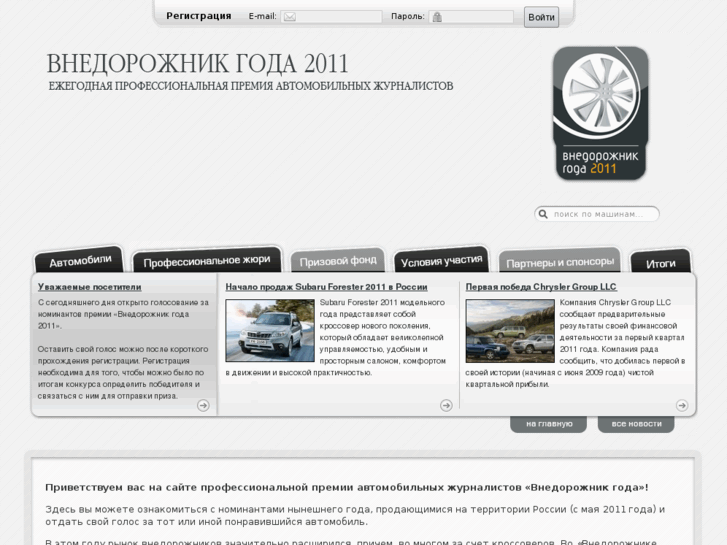Open Первая победа Chrysler Group LLC headline

pos(541,287)
